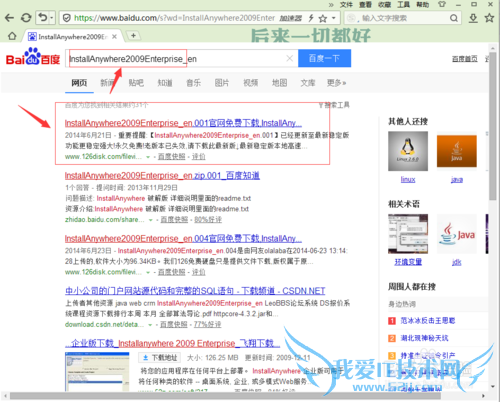
Task: Select the 音乐 search tab
Action: coord(193,83)
